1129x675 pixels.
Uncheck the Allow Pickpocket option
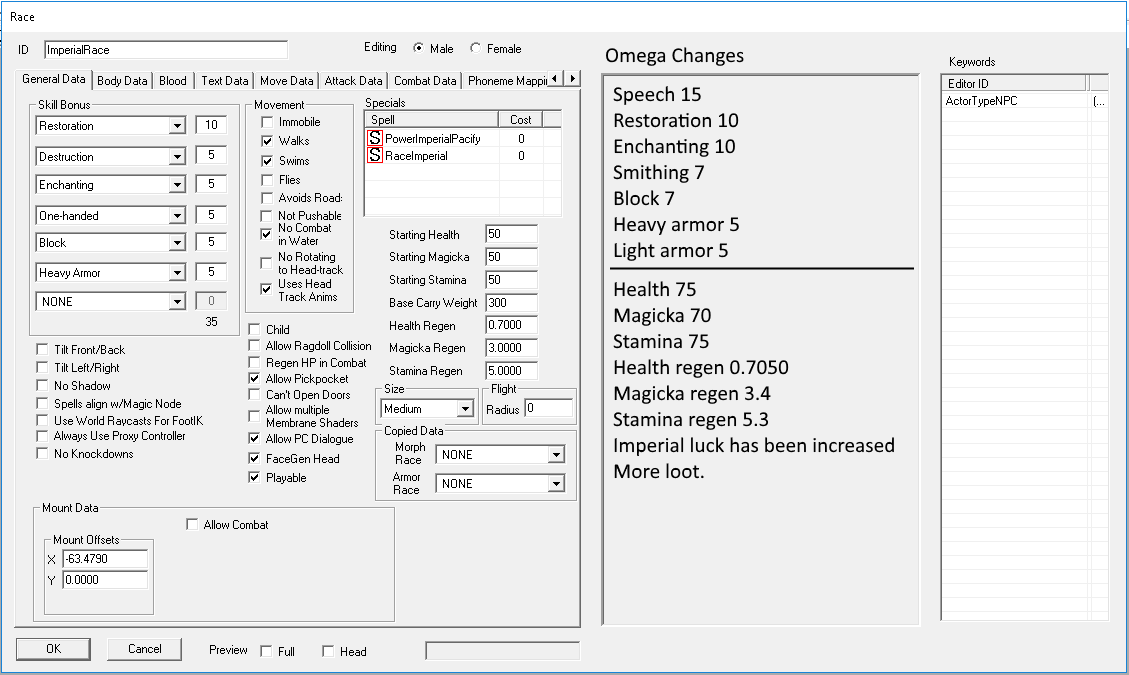[255, 379]
